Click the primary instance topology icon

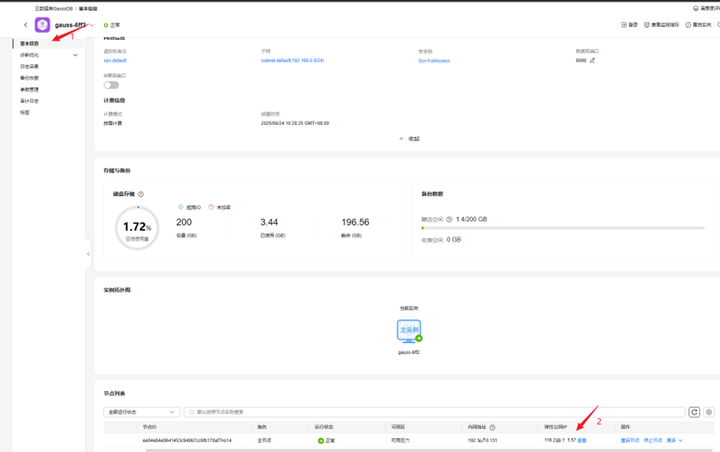409,331
